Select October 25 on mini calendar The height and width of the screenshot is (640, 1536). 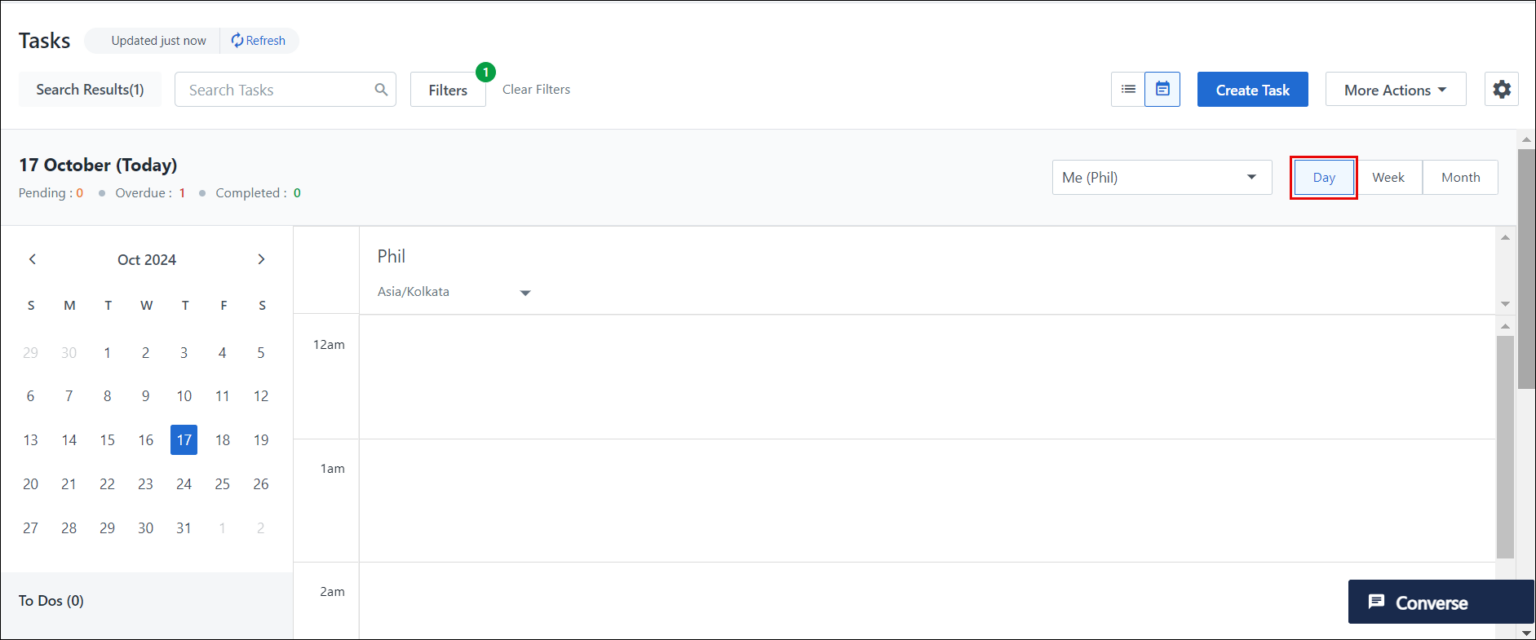click(x=222, y=483)
